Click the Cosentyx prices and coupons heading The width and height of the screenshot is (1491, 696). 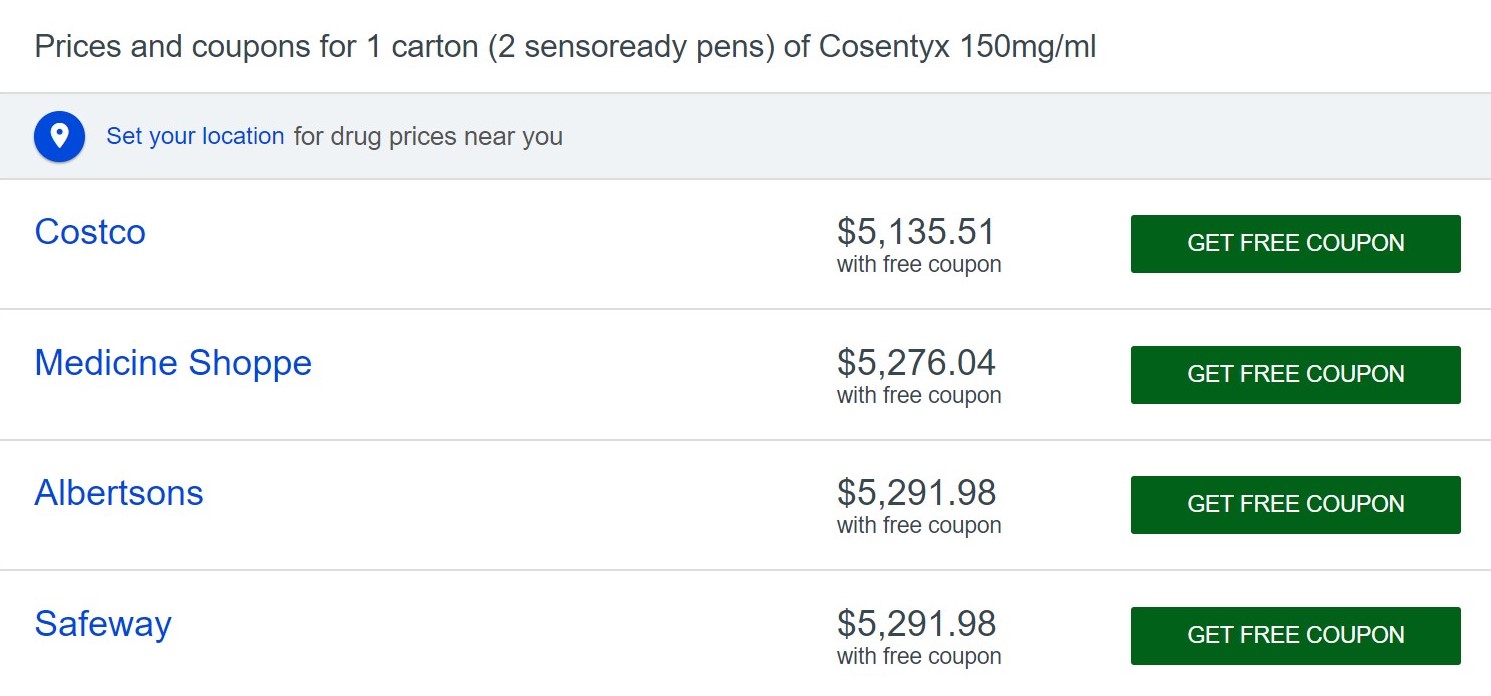coord(565,47)
